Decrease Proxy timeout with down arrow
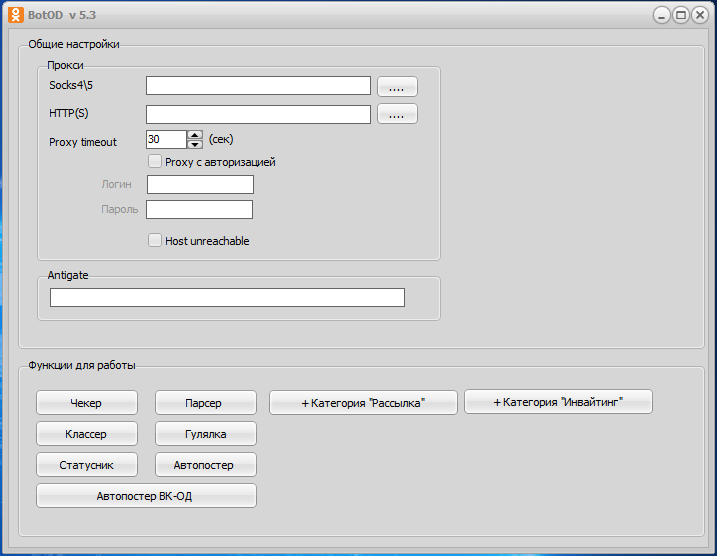The height and width of the screenshot is (556, 717). [195, 144]
